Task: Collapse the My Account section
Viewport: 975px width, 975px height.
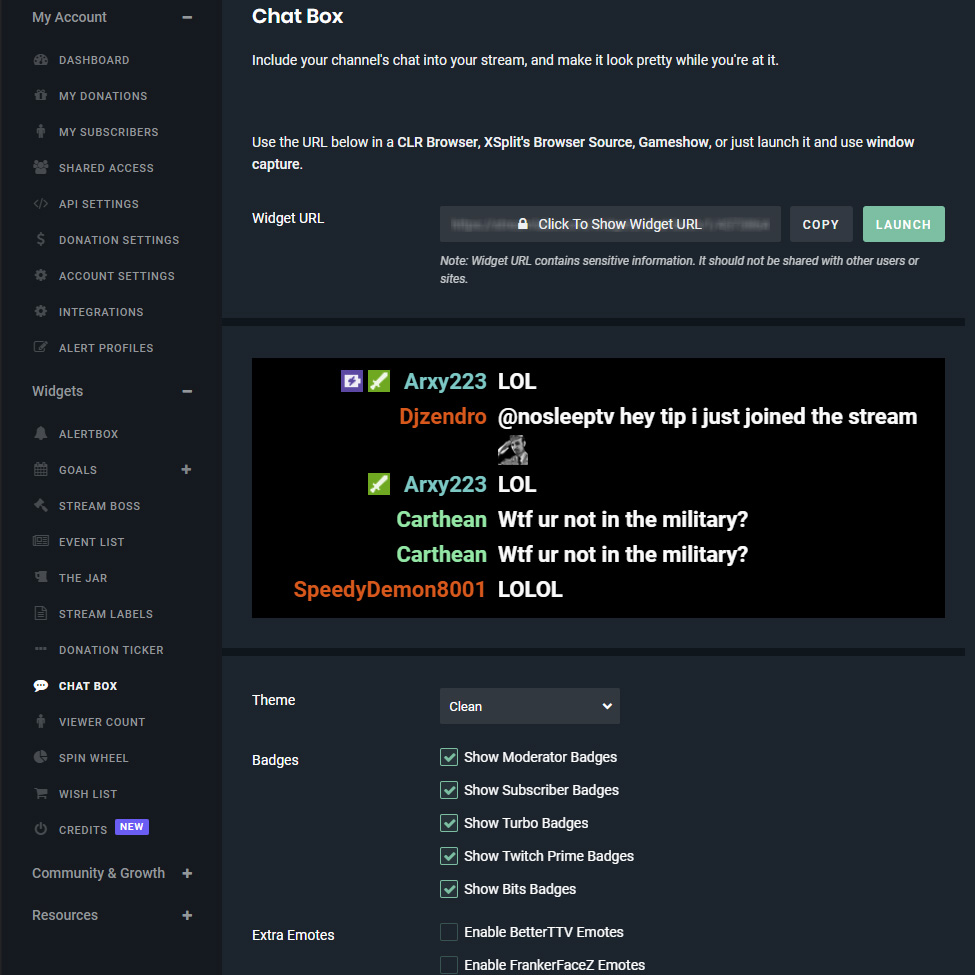Action: click(x=187, y=17)
